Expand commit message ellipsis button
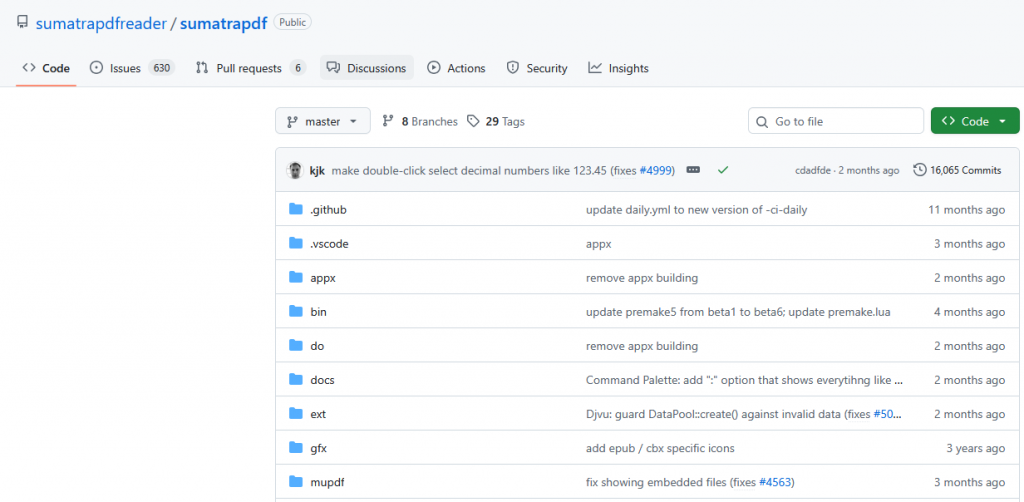This screenshot has width=1024, height=502. (x=693, y=170)
